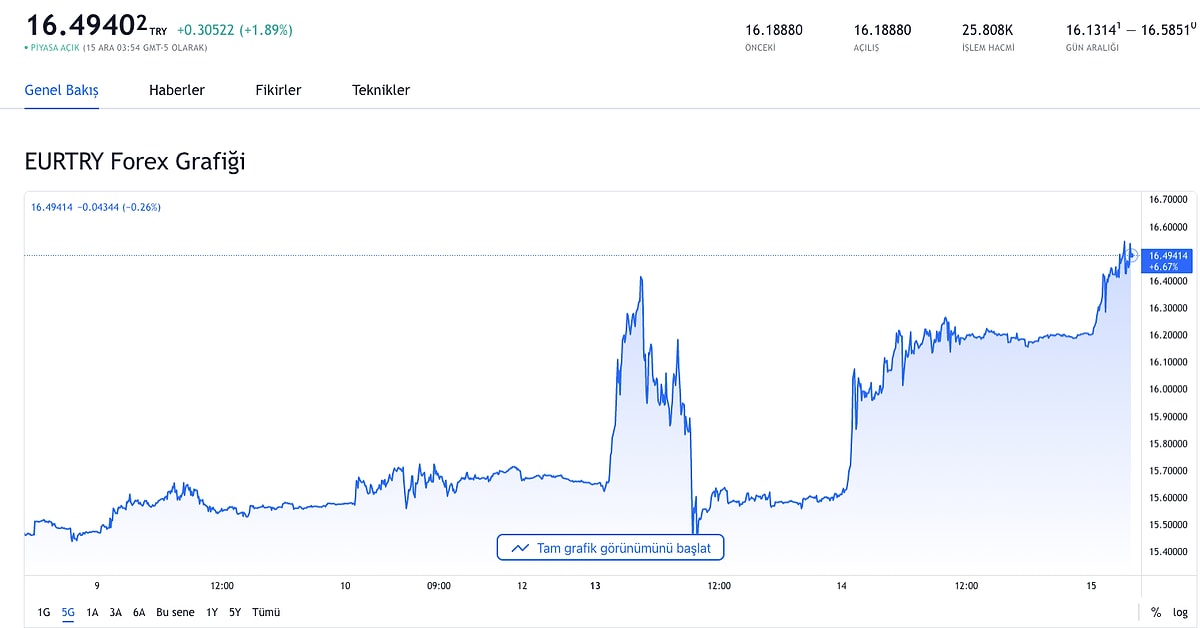
Task: Select the 1G time range
Action: click(x=44, y=612)
